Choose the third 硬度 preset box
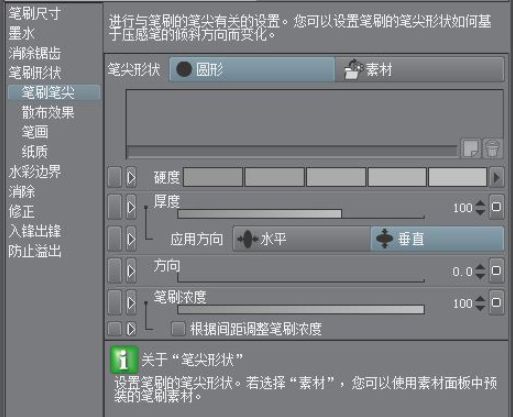The width and height of the screenshot is (513, 417). [336, 177]
